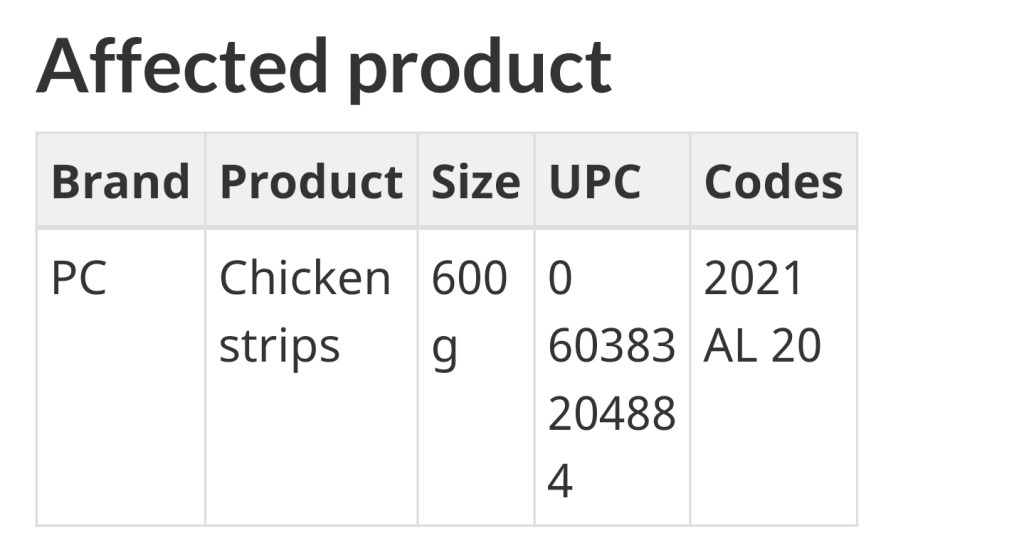Image resolution: width=1024 pixels, height=535 pixels.
Task: Select the UPC column header
Action: 594,182
